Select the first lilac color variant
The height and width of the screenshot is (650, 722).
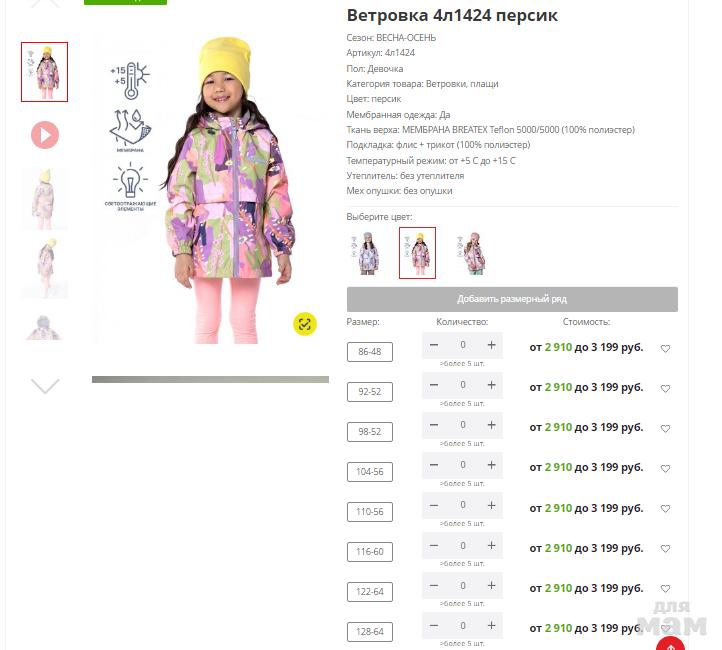(367, 253)
